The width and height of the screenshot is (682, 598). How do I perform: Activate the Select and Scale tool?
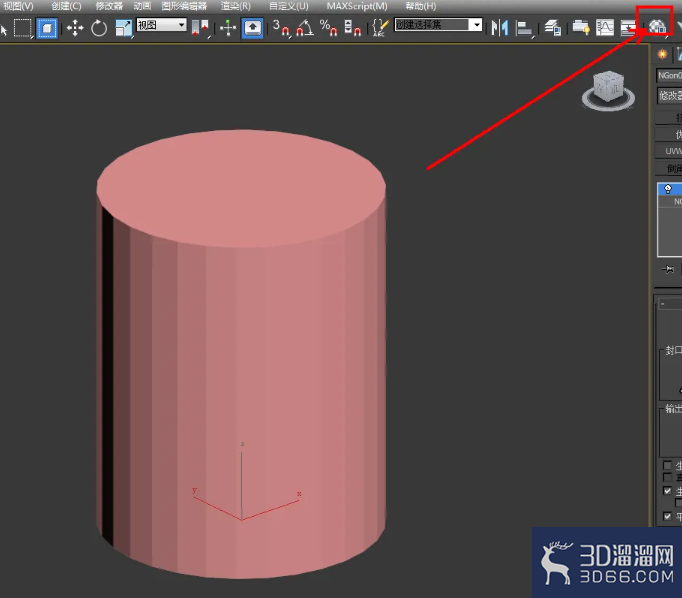coord(124,28)
